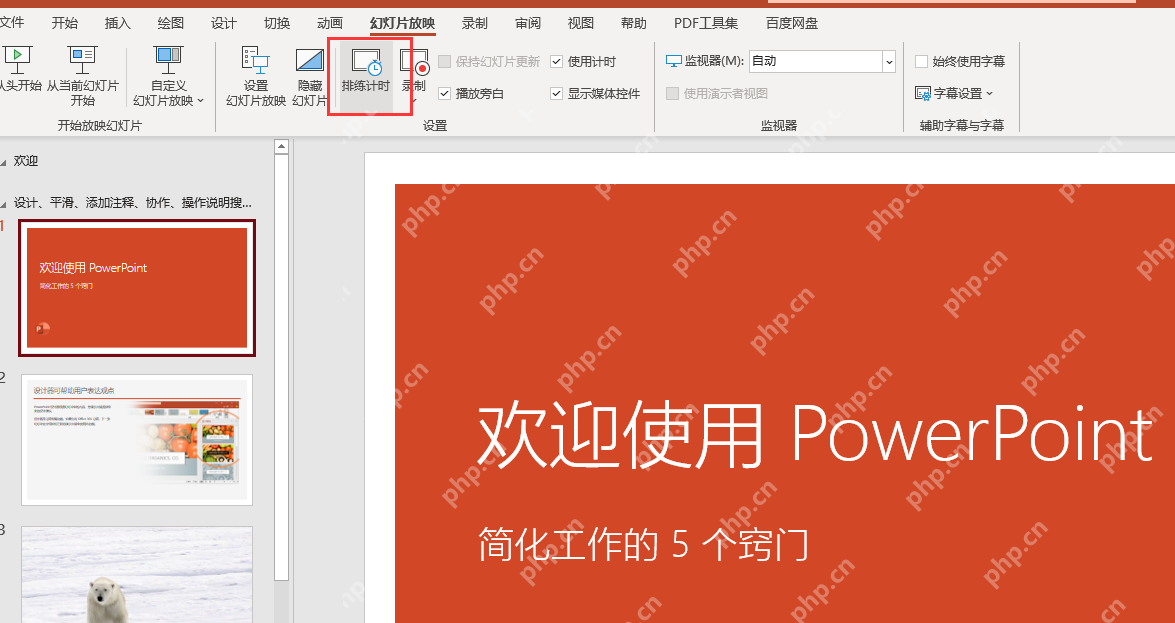
Task: Switch to the 视图 tab
Action: (581, 23)
